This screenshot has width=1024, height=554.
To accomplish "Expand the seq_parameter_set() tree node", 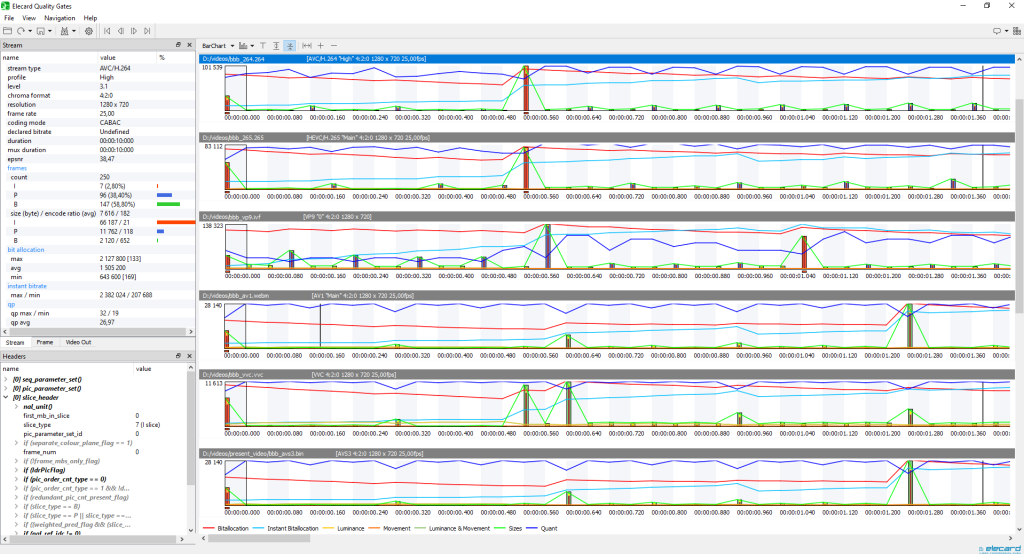I will (x=6, y=379).
